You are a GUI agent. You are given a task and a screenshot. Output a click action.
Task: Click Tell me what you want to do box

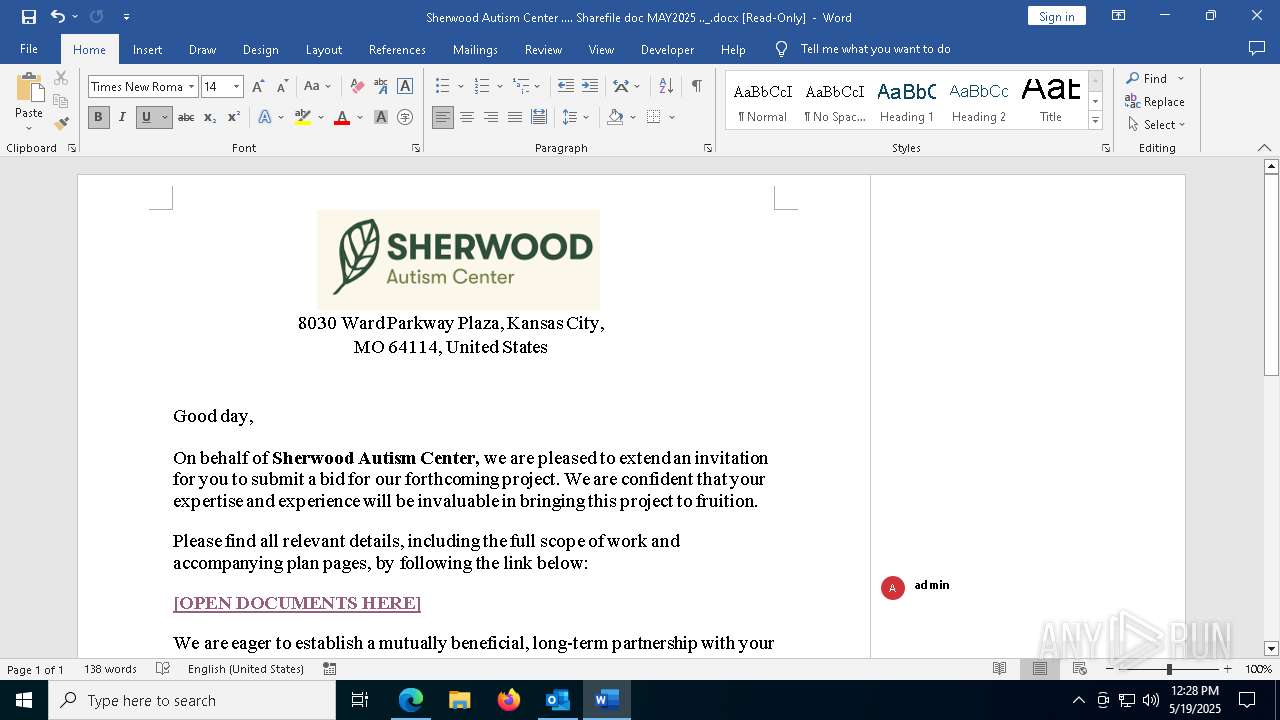[x=876, y=49]
